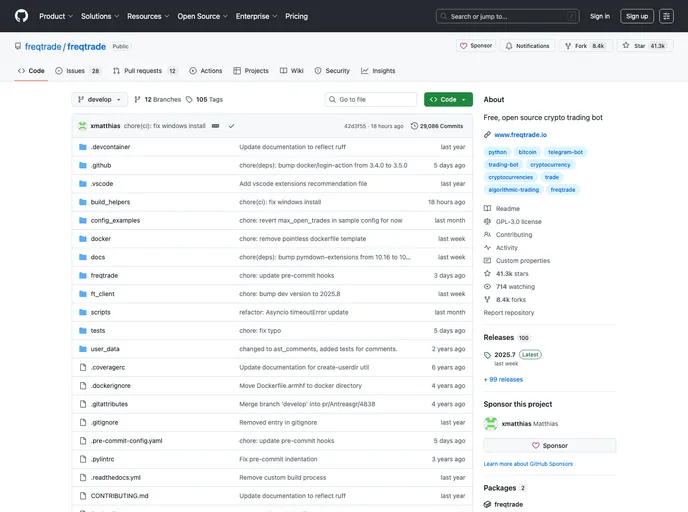Switch to the Actions tab
The image size is (688, 512).
click(x=206, y=71)
